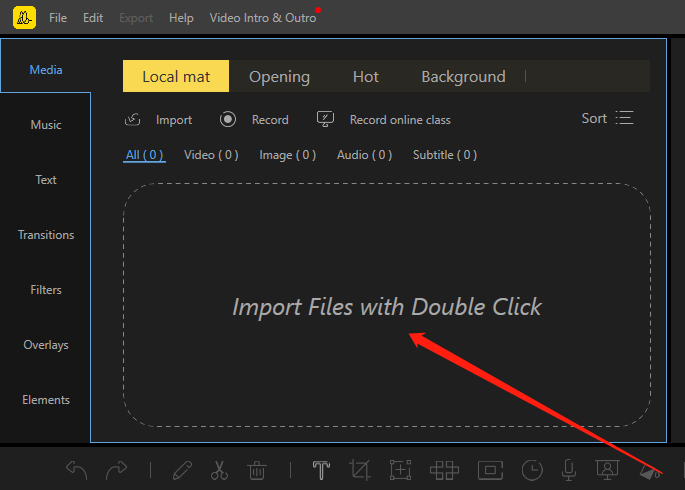This screenshot has height=490, width=685.
Task: Click the microphone voiceover icon
Action: coord(569,470)
